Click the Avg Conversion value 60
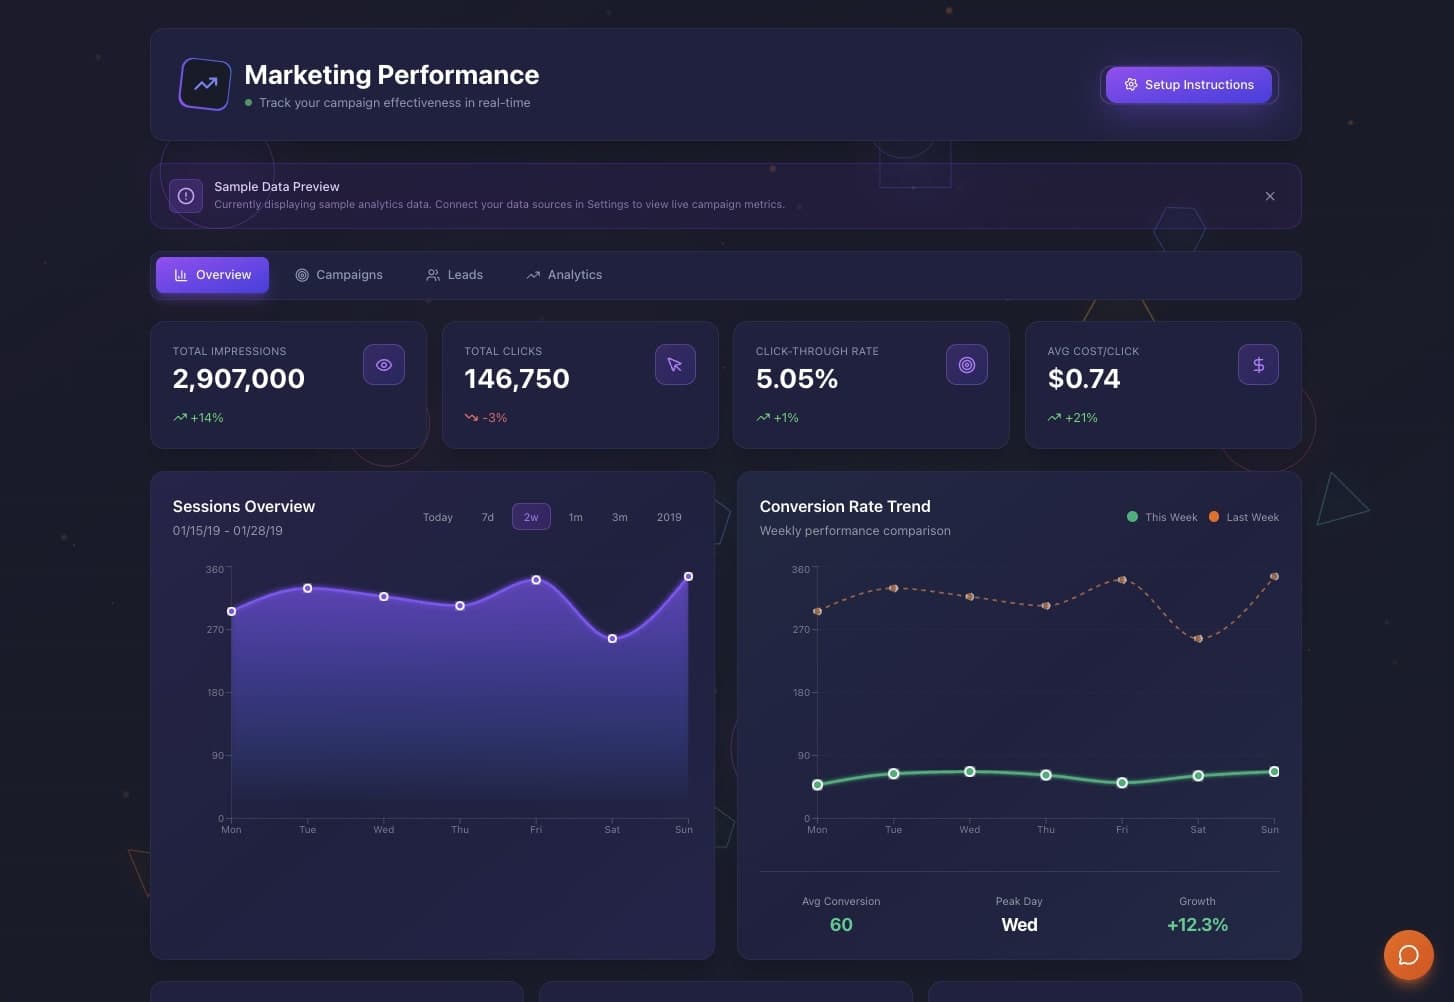This screenshot has height=1002, width=1454. 841,925
